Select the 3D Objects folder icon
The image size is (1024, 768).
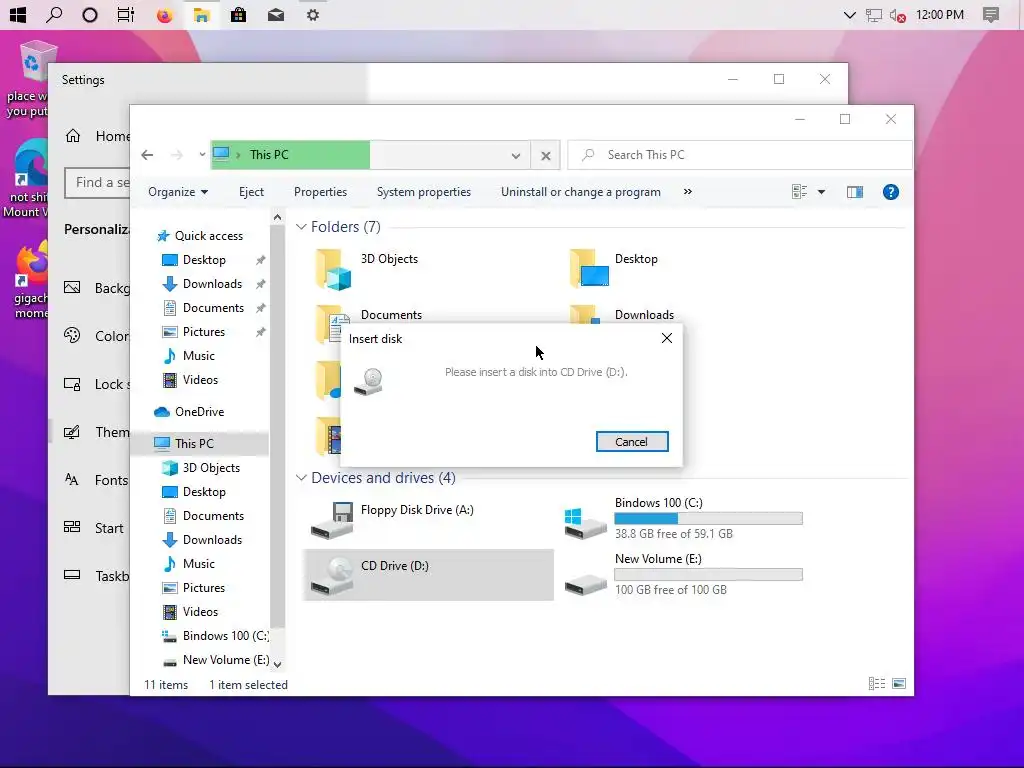pyautogui.click(x=334, y=269)
